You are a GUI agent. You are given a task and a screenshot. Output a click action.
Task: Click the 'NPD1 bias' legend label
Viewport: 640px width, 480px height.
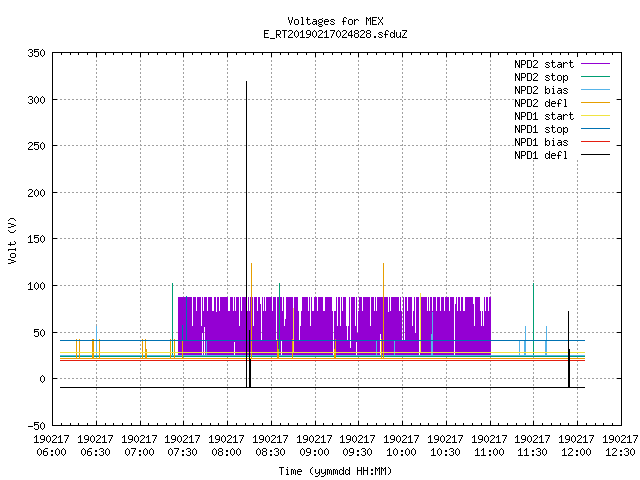[541, 142]
